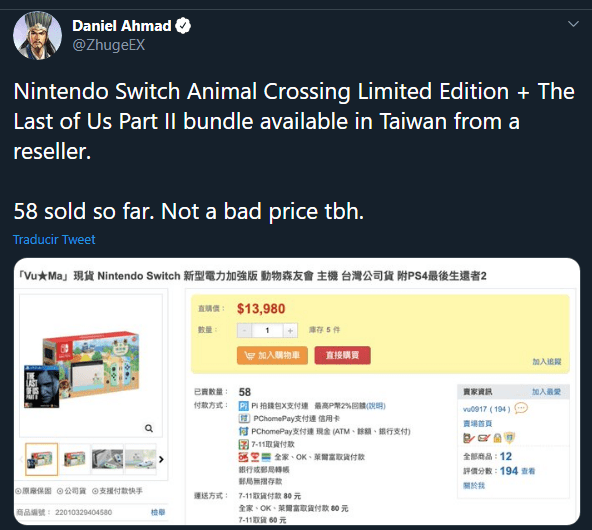
Task: Click the verified badge next to Daniel Ahmad
Action: [x=183, y=26]
